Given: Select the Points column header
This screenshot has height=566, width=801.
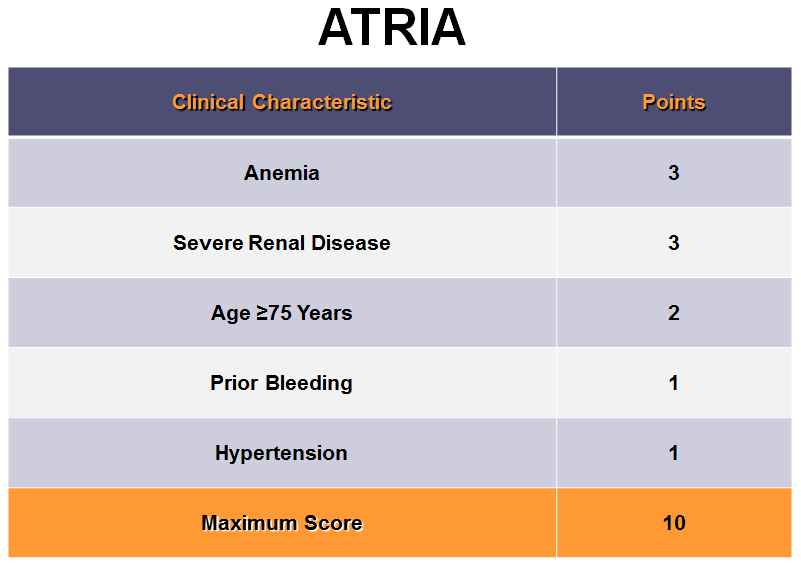Looking at the screenshot, I should tap(673, 102).
